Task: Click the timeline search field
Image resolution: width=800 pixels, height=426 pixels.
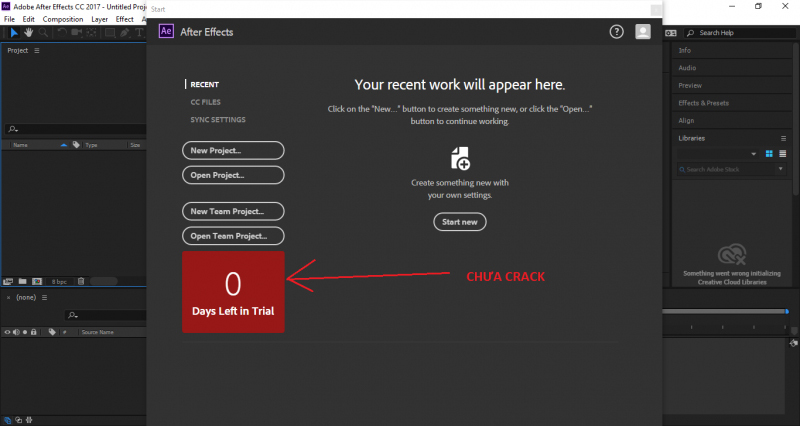Action: (x=105, y=315)
